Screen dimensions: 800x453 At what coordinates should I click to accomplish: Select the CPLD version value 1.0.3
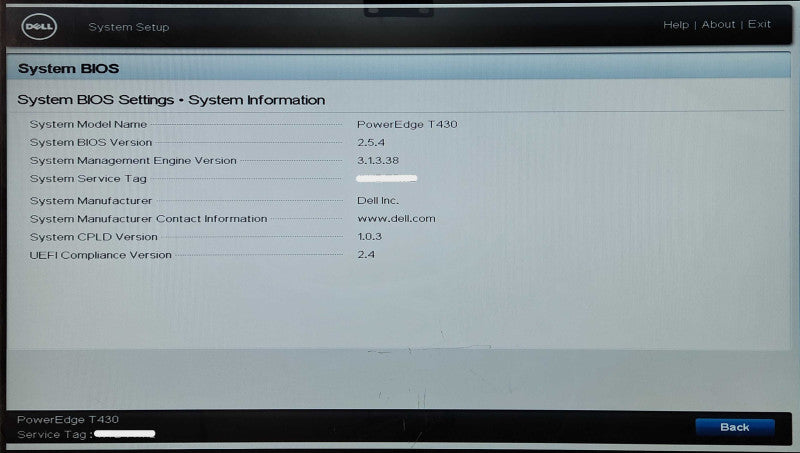369,236
